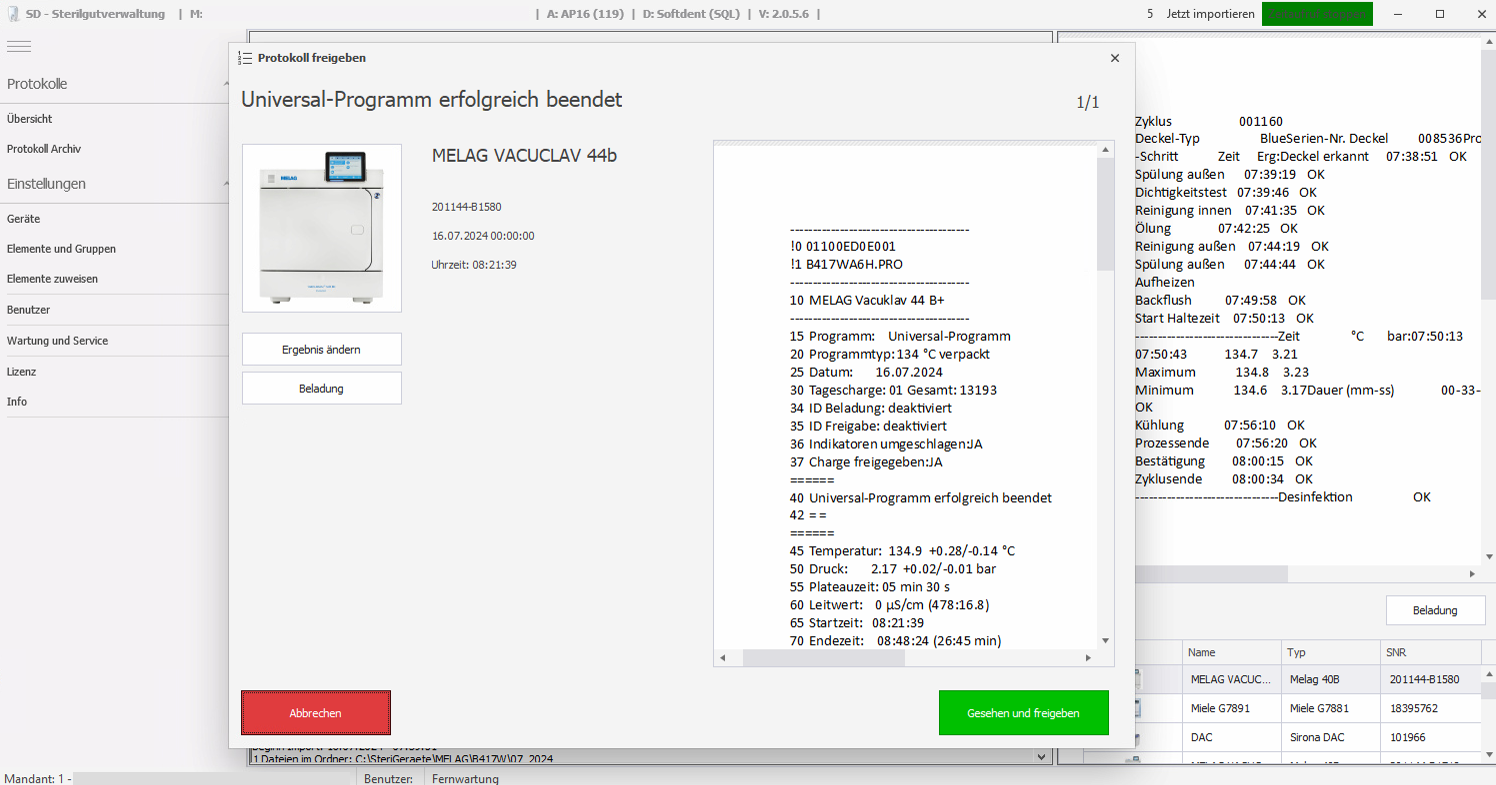Click the 'Dichtigkeitstest 07:39:46 OK' log line
The width and height of the screenshot is (1496, 785).
1226,192
